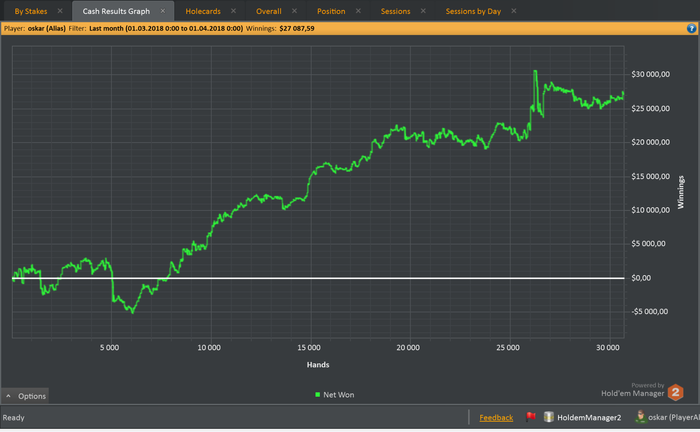Click the $5 000,00 axis label
This screenshot has width=700, height=432.
point(648,244)
